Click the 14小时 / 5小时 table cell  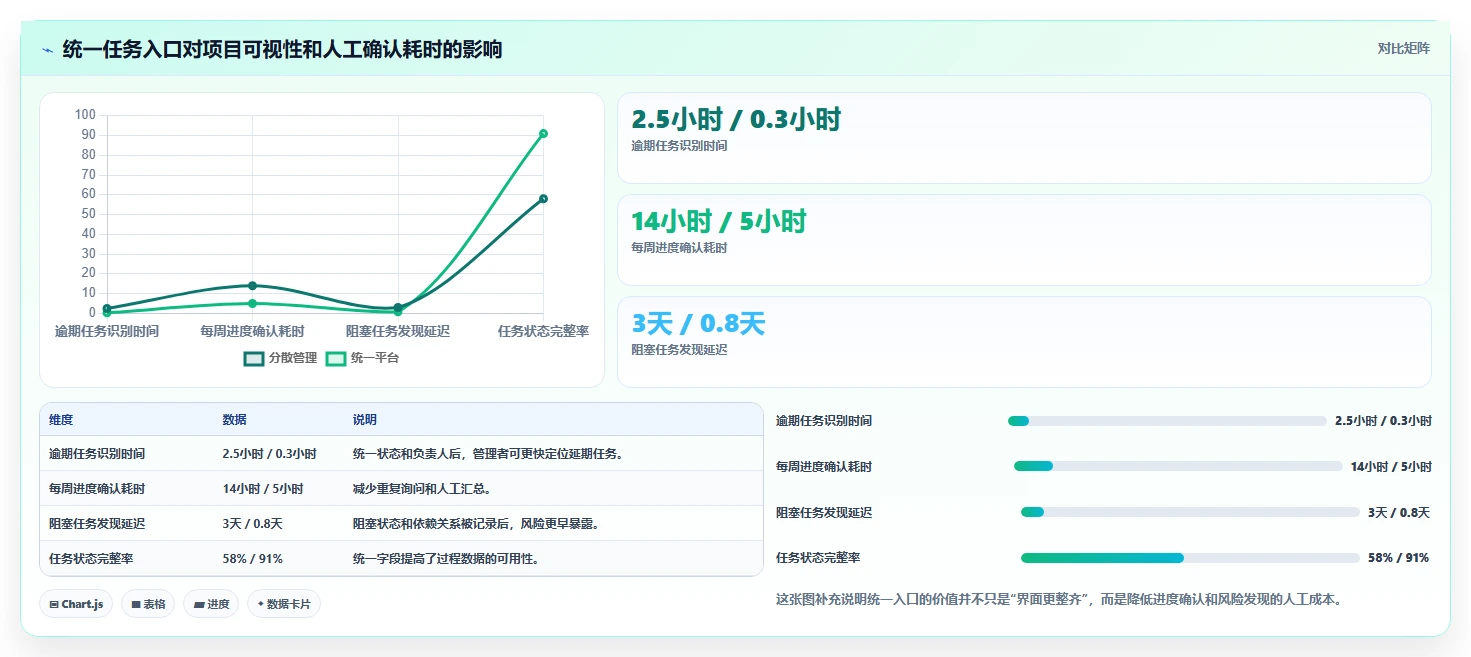(x=263, y=489)
